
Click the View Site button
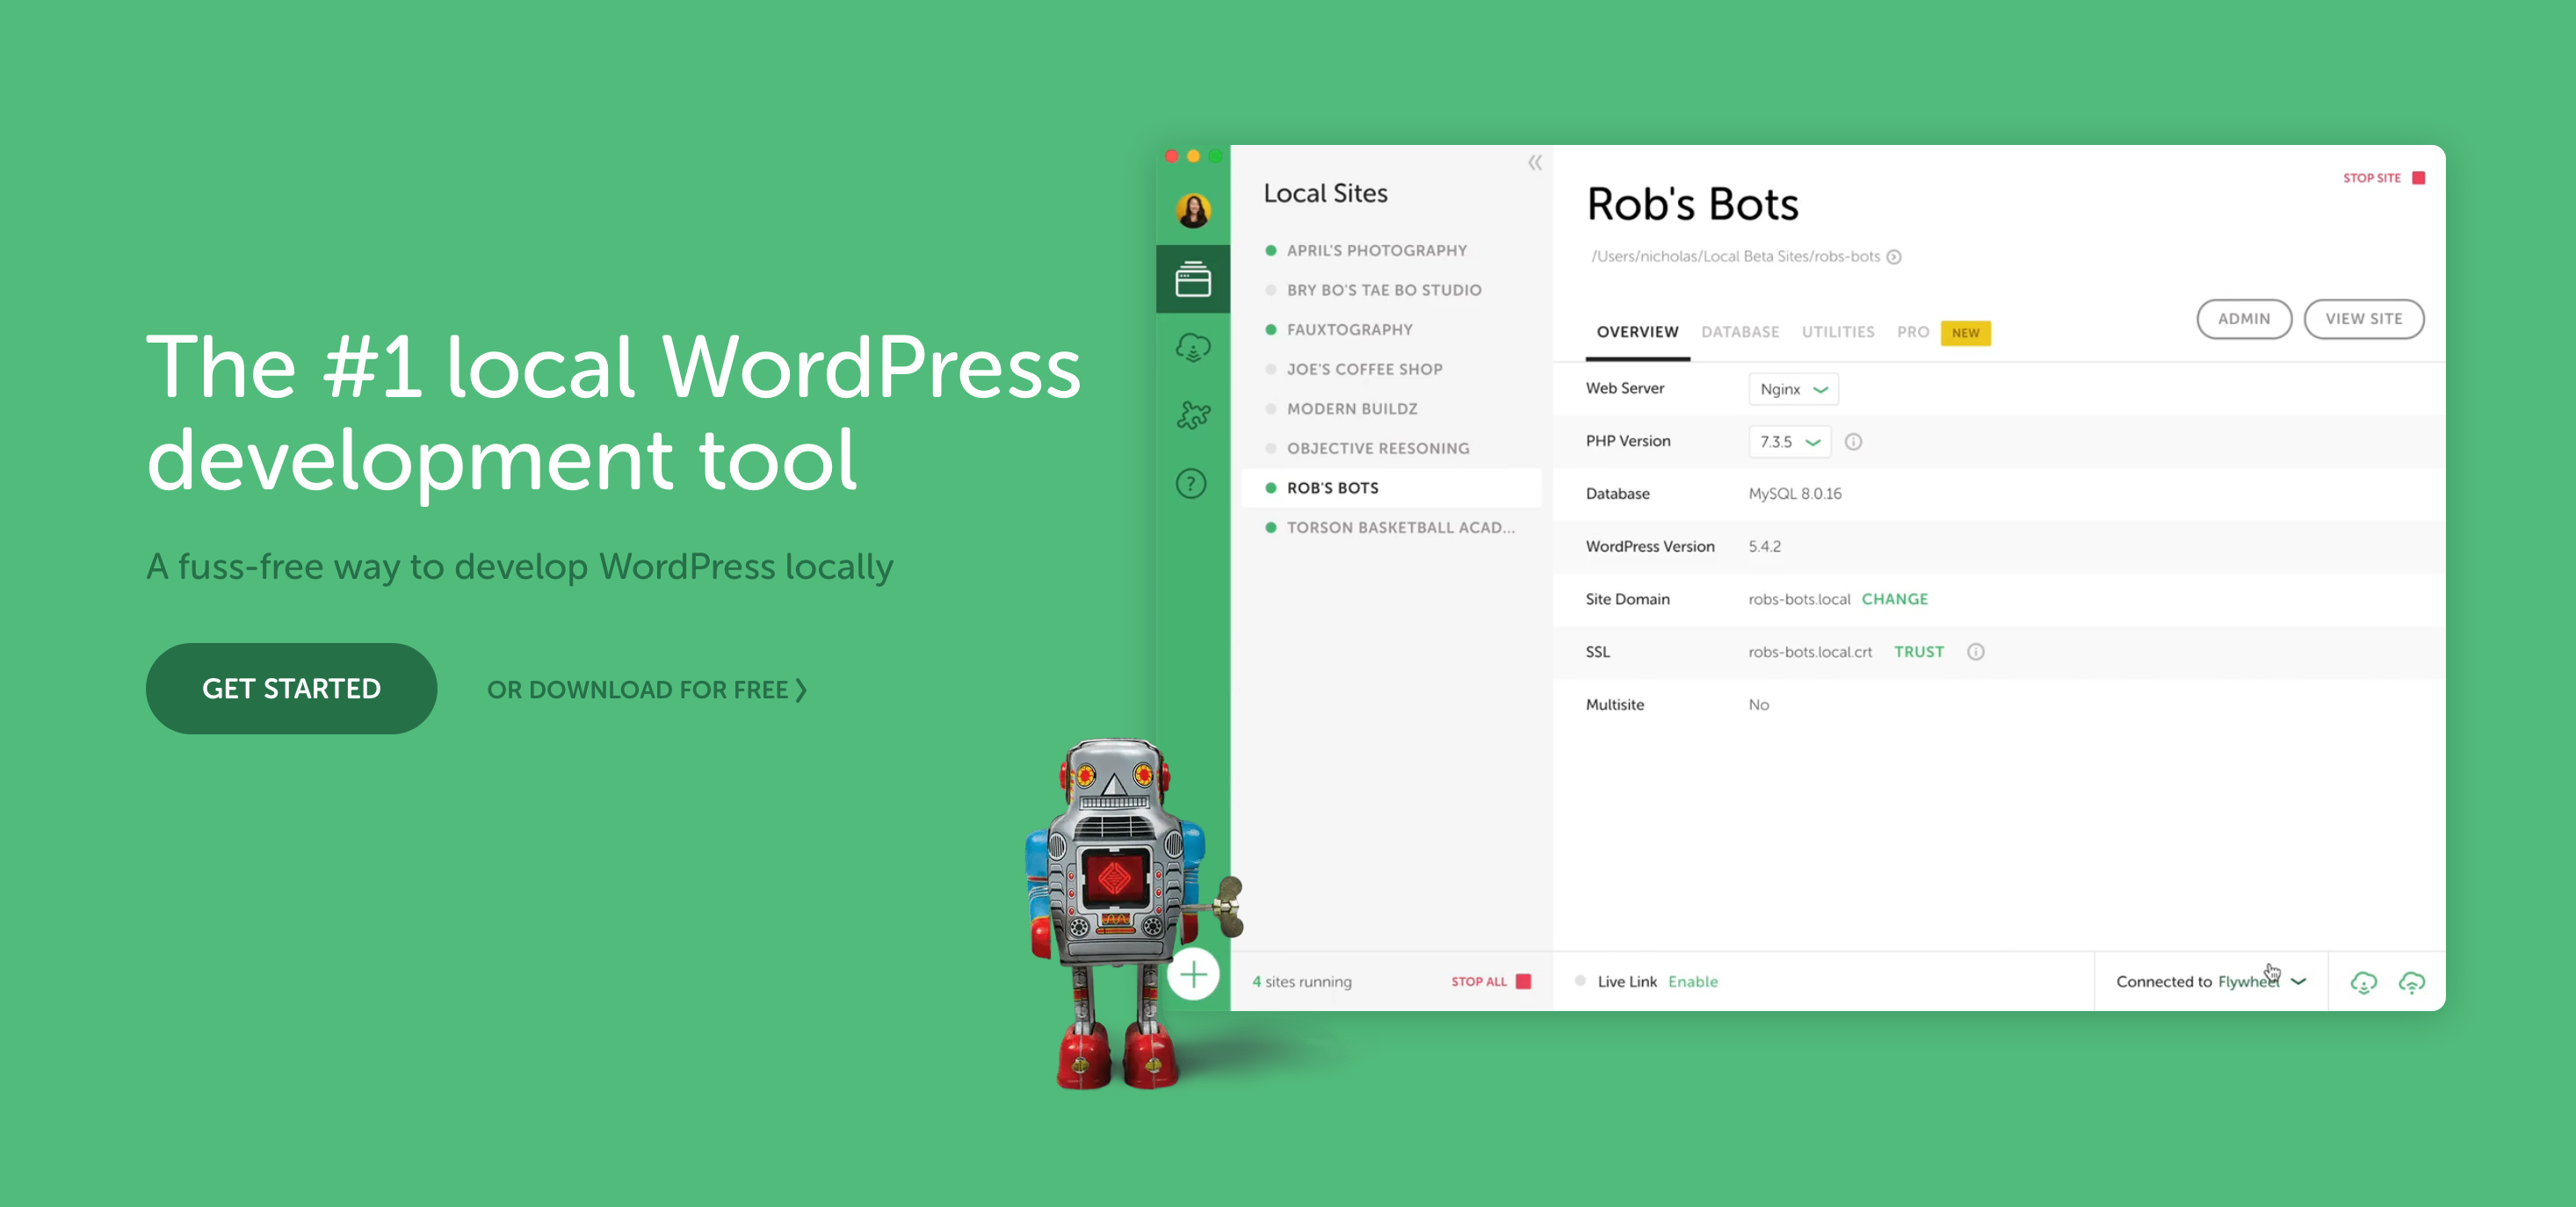pyautogui.click(x=2364, y=319)
